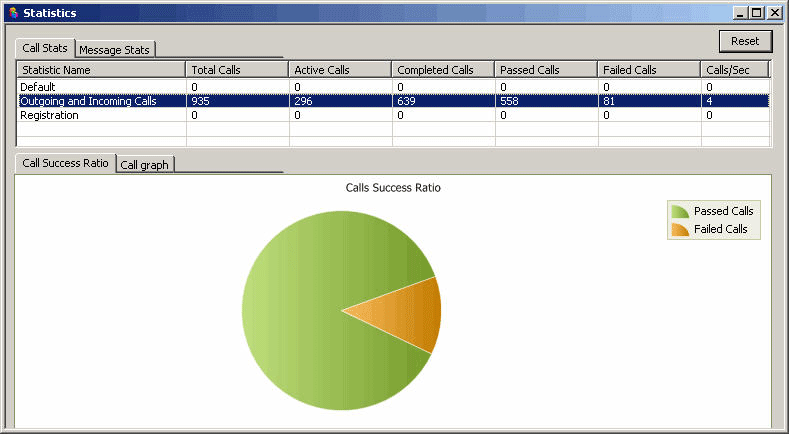Click the Passed Calls legend icon
789x434 pixels.
point(680,211)
